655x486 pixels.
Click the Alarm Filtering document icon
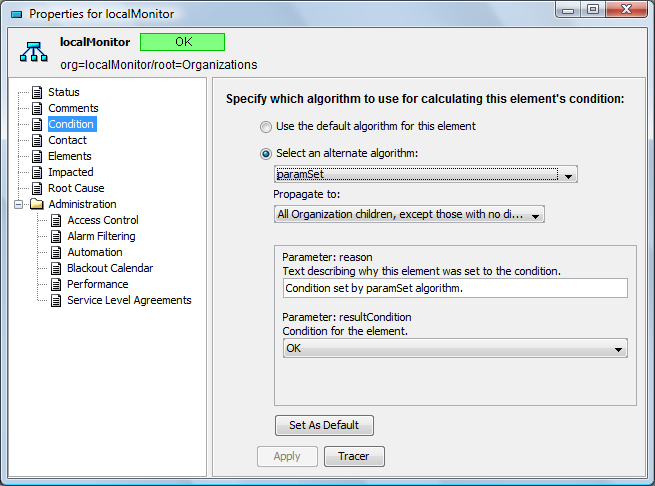click(56, 237)
